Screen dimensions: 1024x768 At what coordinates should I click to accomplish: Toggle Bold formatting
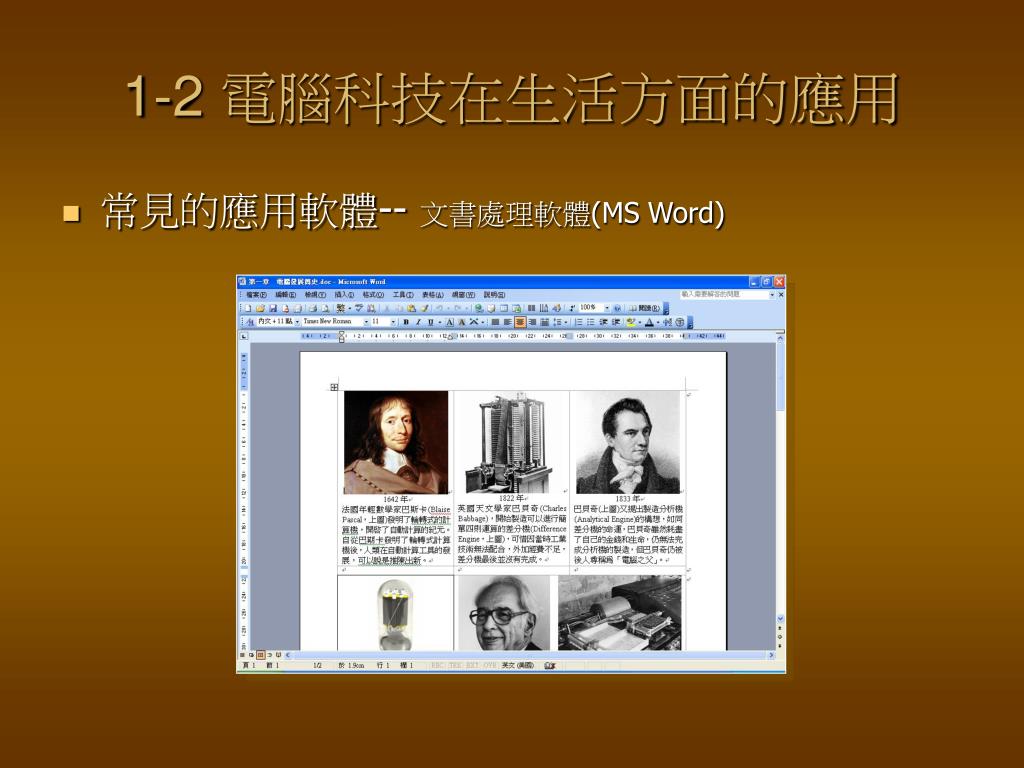tap(406, 322)
